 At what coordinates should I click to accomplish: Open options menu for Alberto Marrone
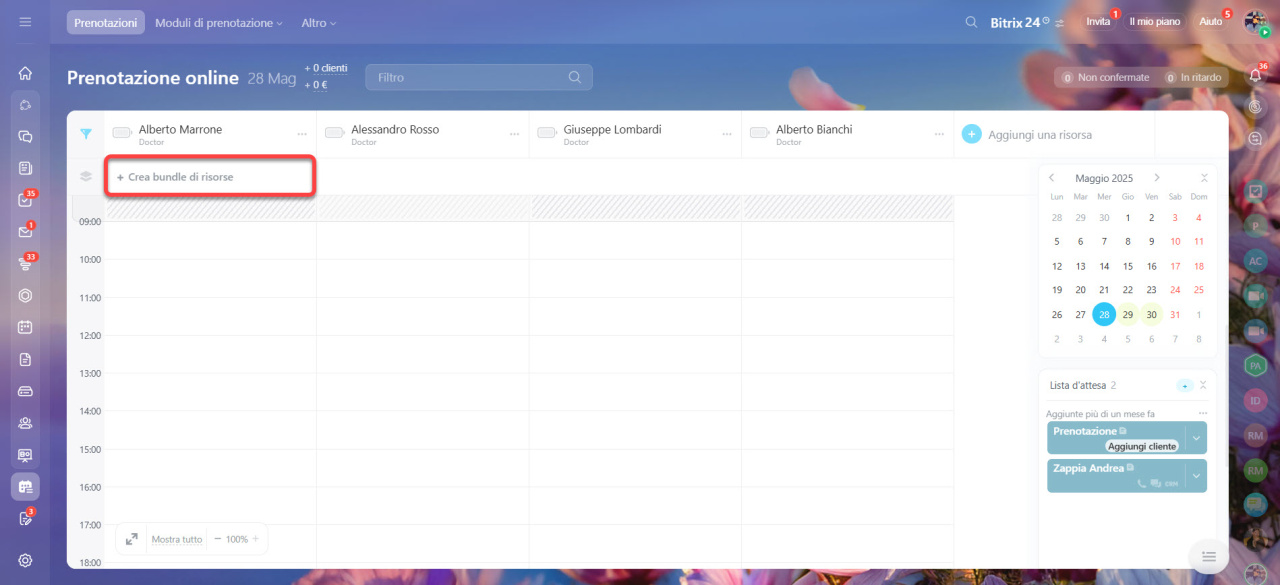tap(302, 134)
